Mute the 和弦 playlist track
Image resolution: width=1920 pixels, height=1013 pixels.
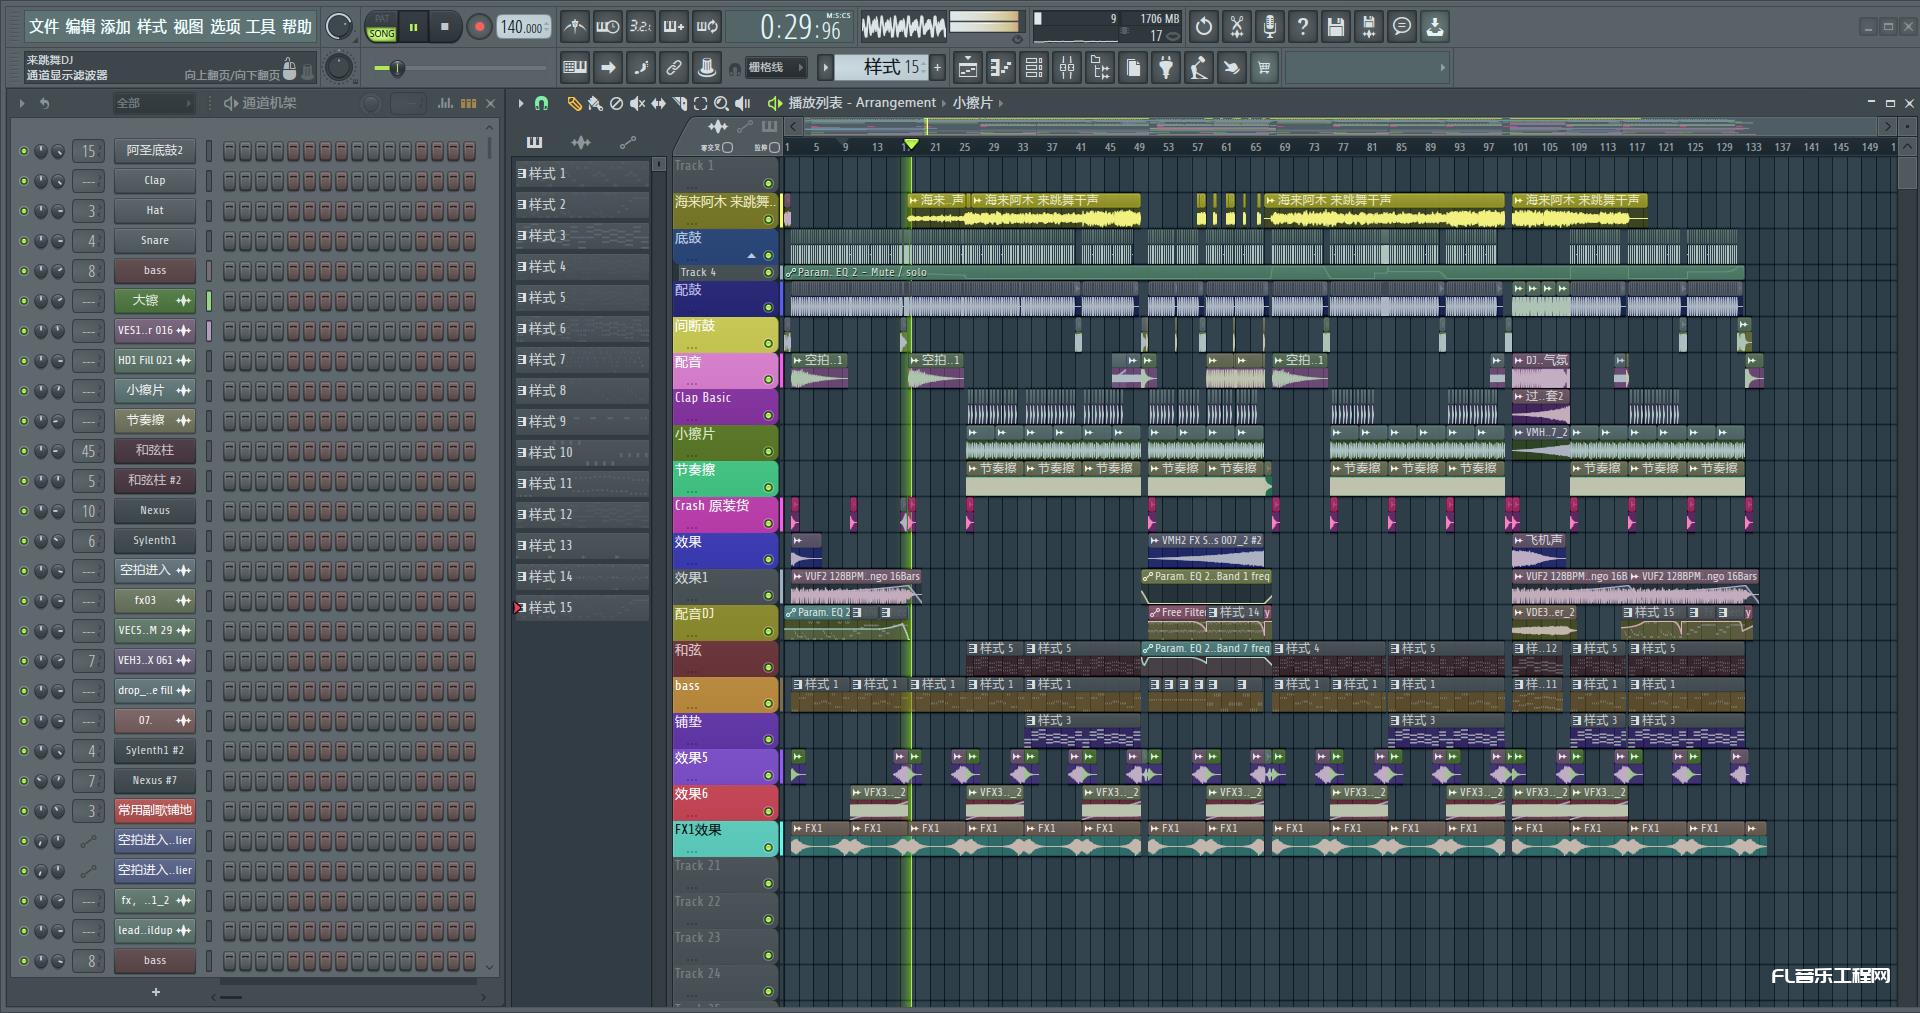click(x=768, y=668)
